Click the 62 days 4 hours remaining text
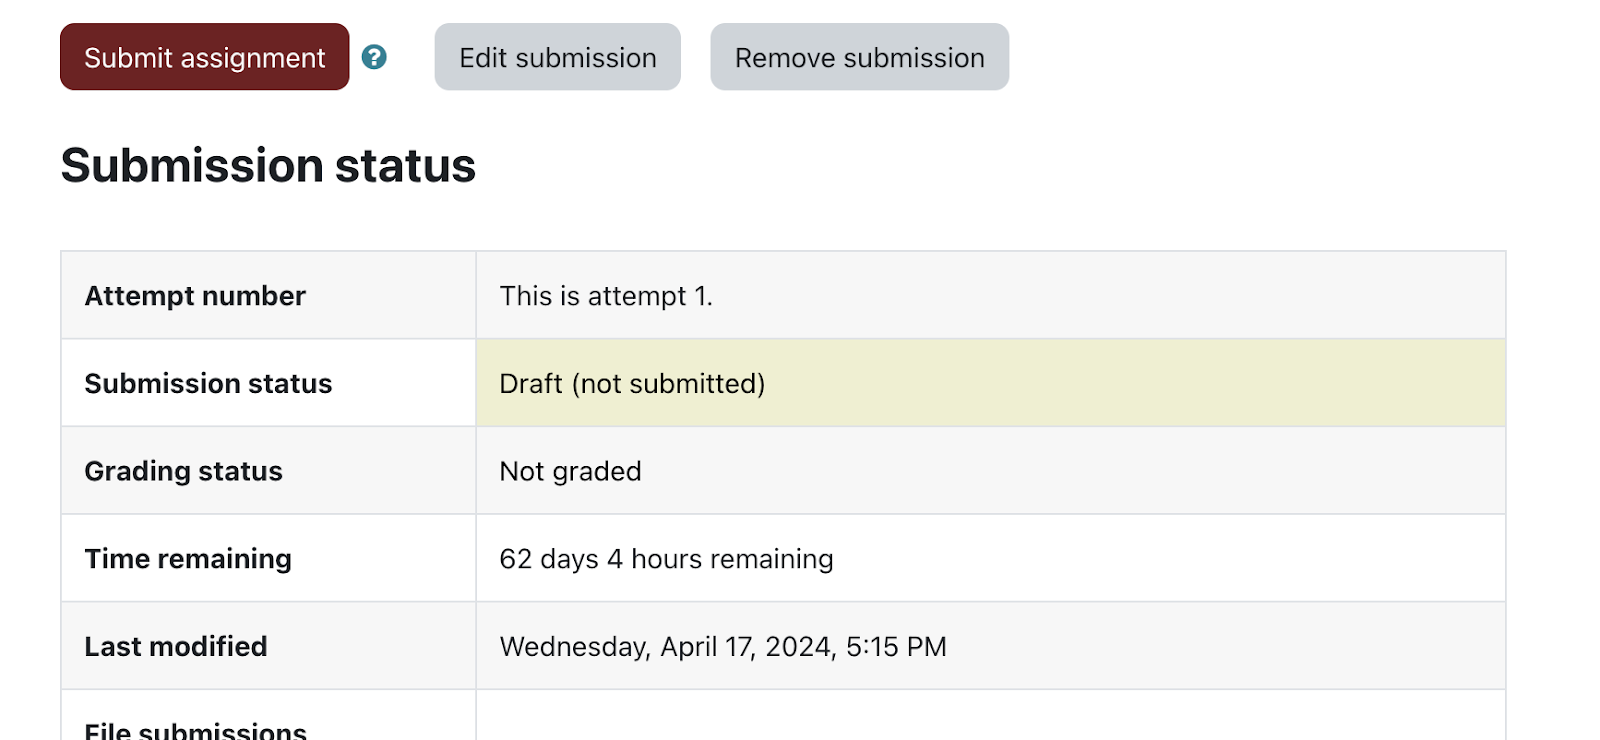Viewport: 1600px width, 740px height. coord(666,558)
